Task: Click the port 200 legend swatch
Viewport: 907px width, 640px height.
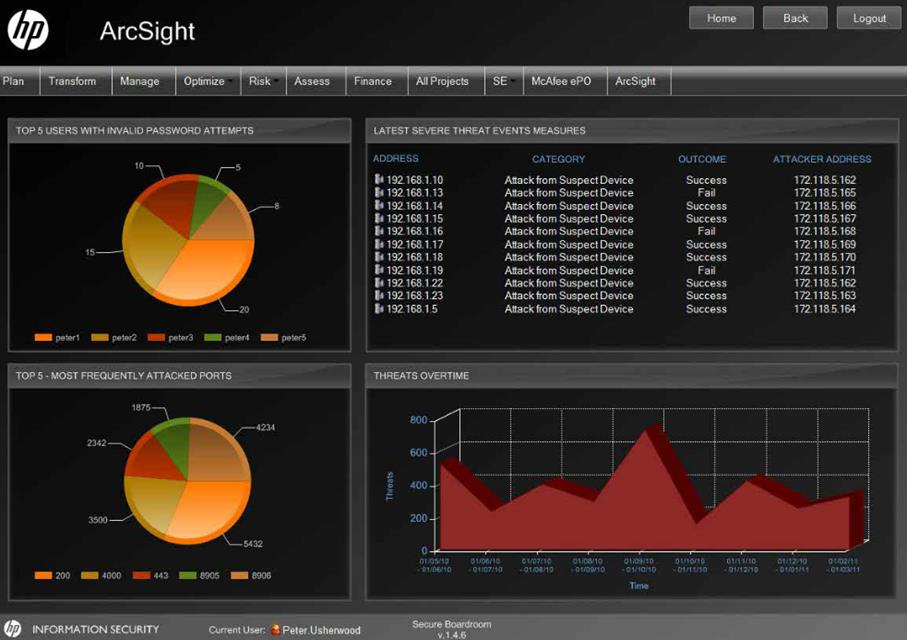Action: coord(43,575)
